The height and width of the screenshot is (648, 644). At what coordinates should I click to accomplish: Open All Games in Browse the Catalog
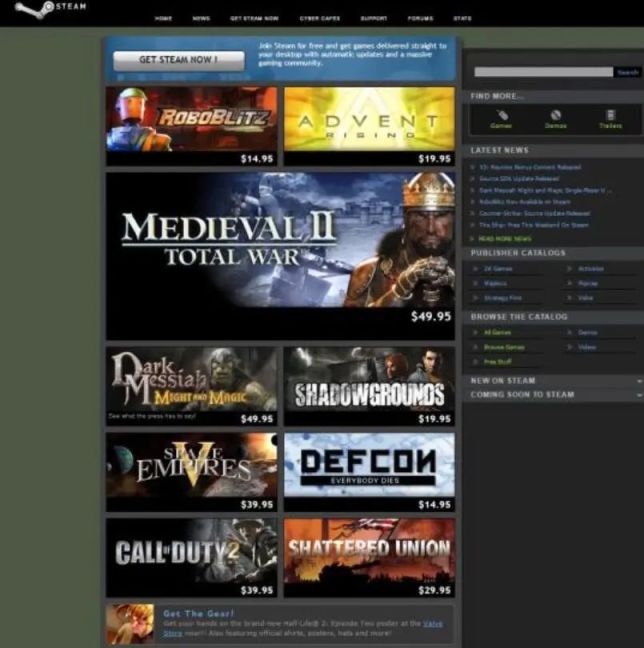pyautogui.click(x=497, y=332)
